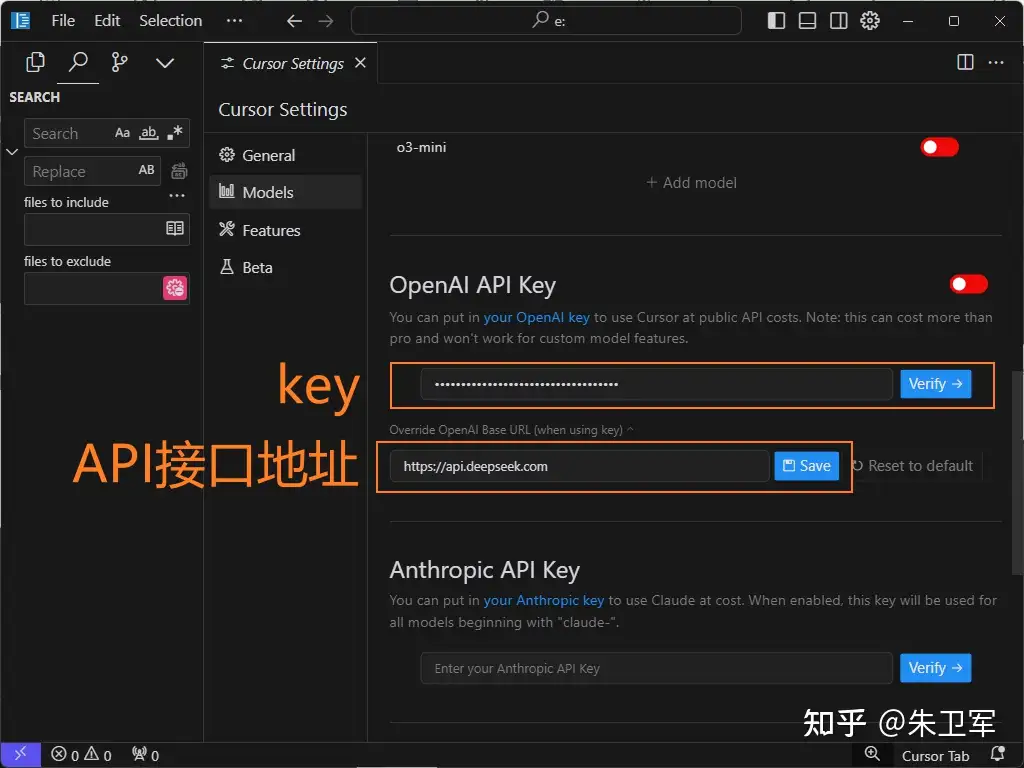Click the base URL input field
Screen dimensions: 1024x768
coord(579,466)
